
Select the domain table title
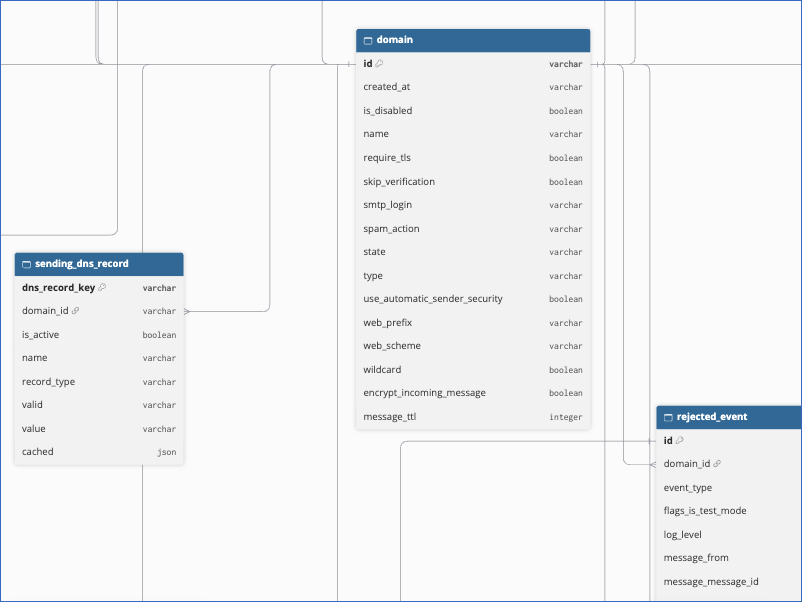pos(395,40)
